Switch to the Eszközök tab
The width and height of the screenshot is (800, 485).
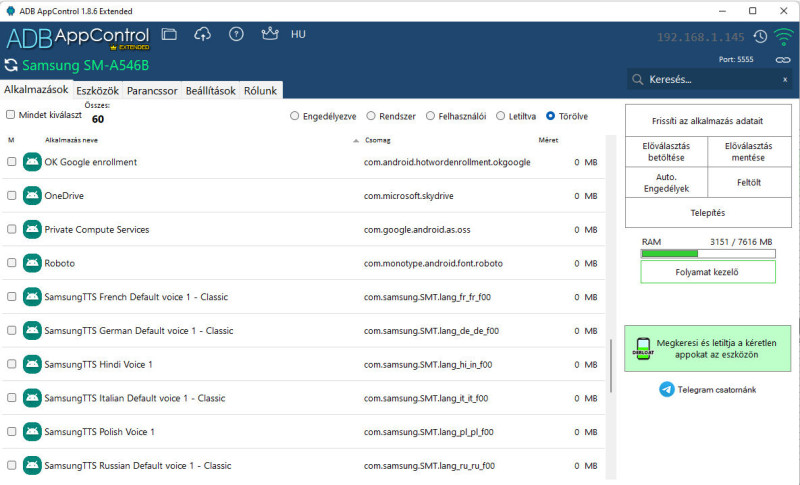click(97, 91)
